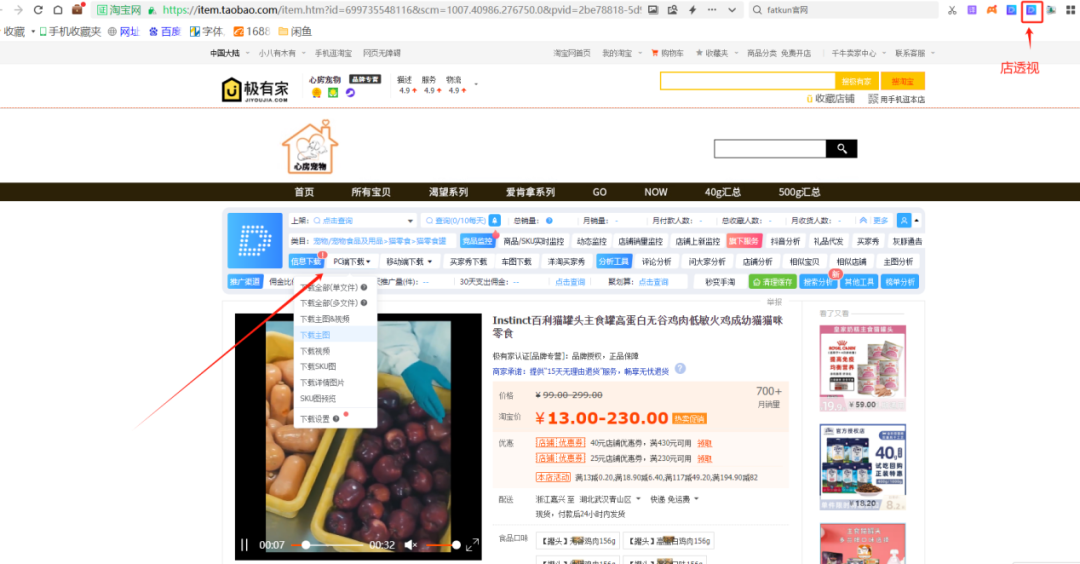Open the scissors screenshot extension icon
Screen dimensions: 1080x564
point(952,10)
